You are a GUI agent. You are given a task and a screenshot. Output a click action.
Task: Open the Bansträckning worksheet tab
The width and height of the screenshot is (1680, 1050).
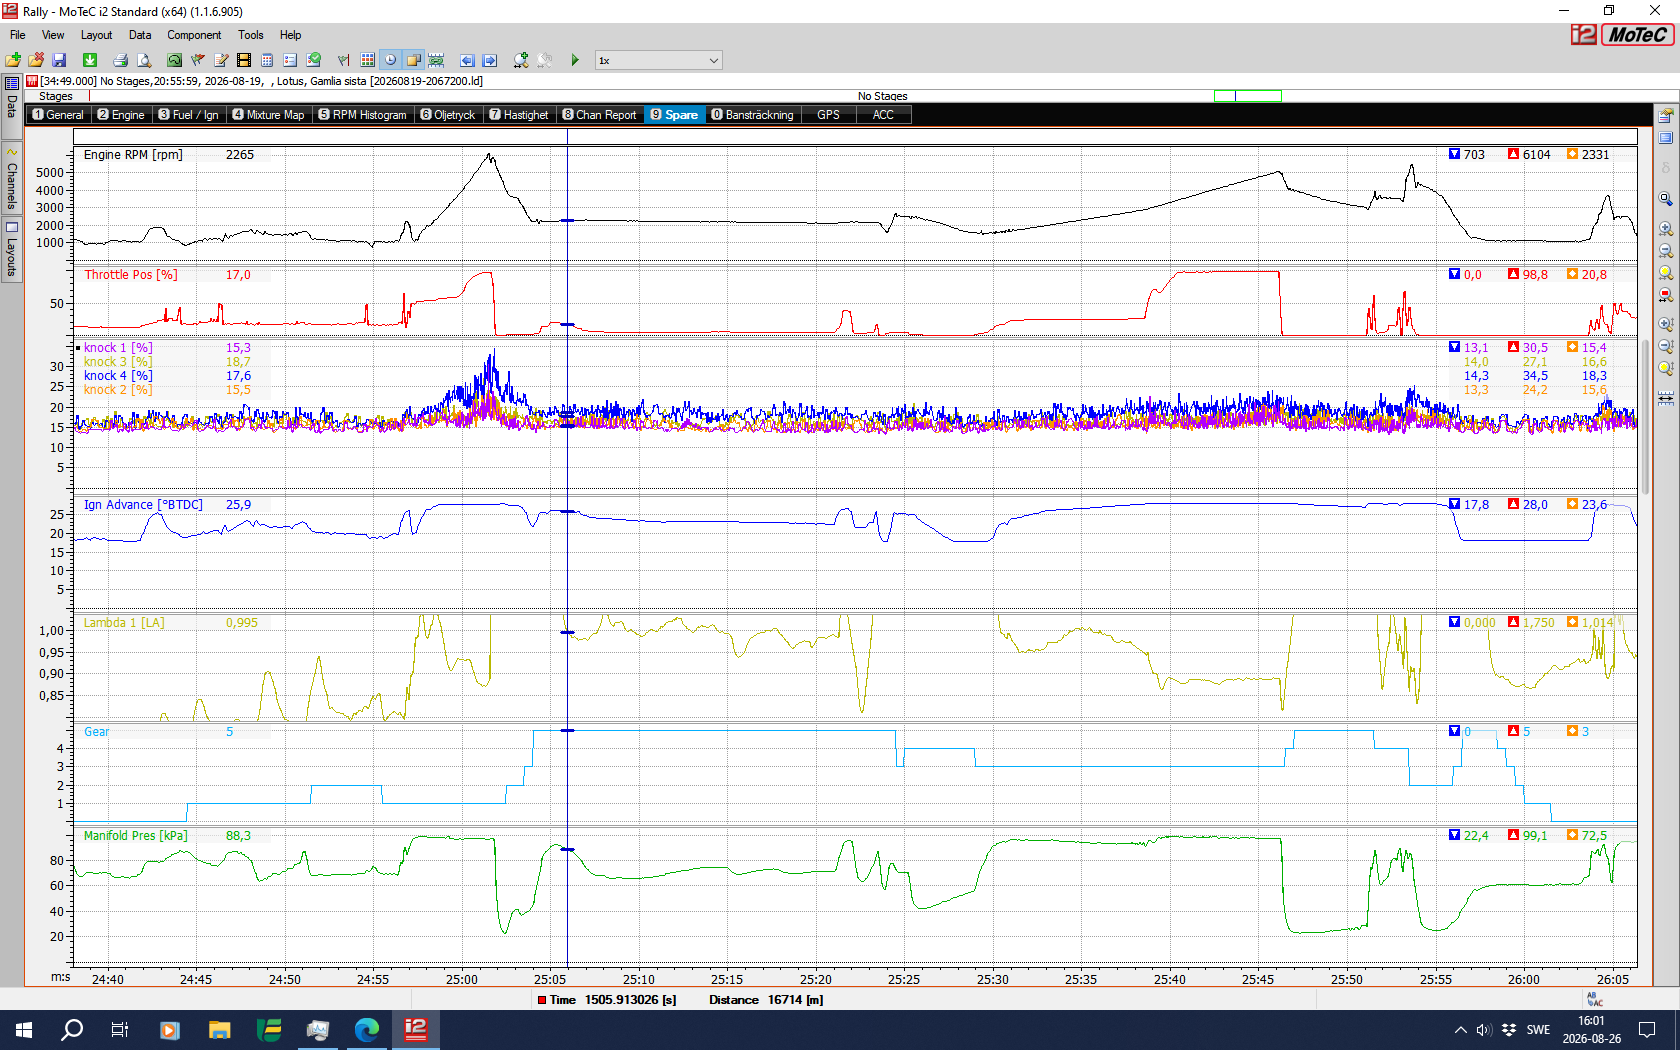point(752,115)
